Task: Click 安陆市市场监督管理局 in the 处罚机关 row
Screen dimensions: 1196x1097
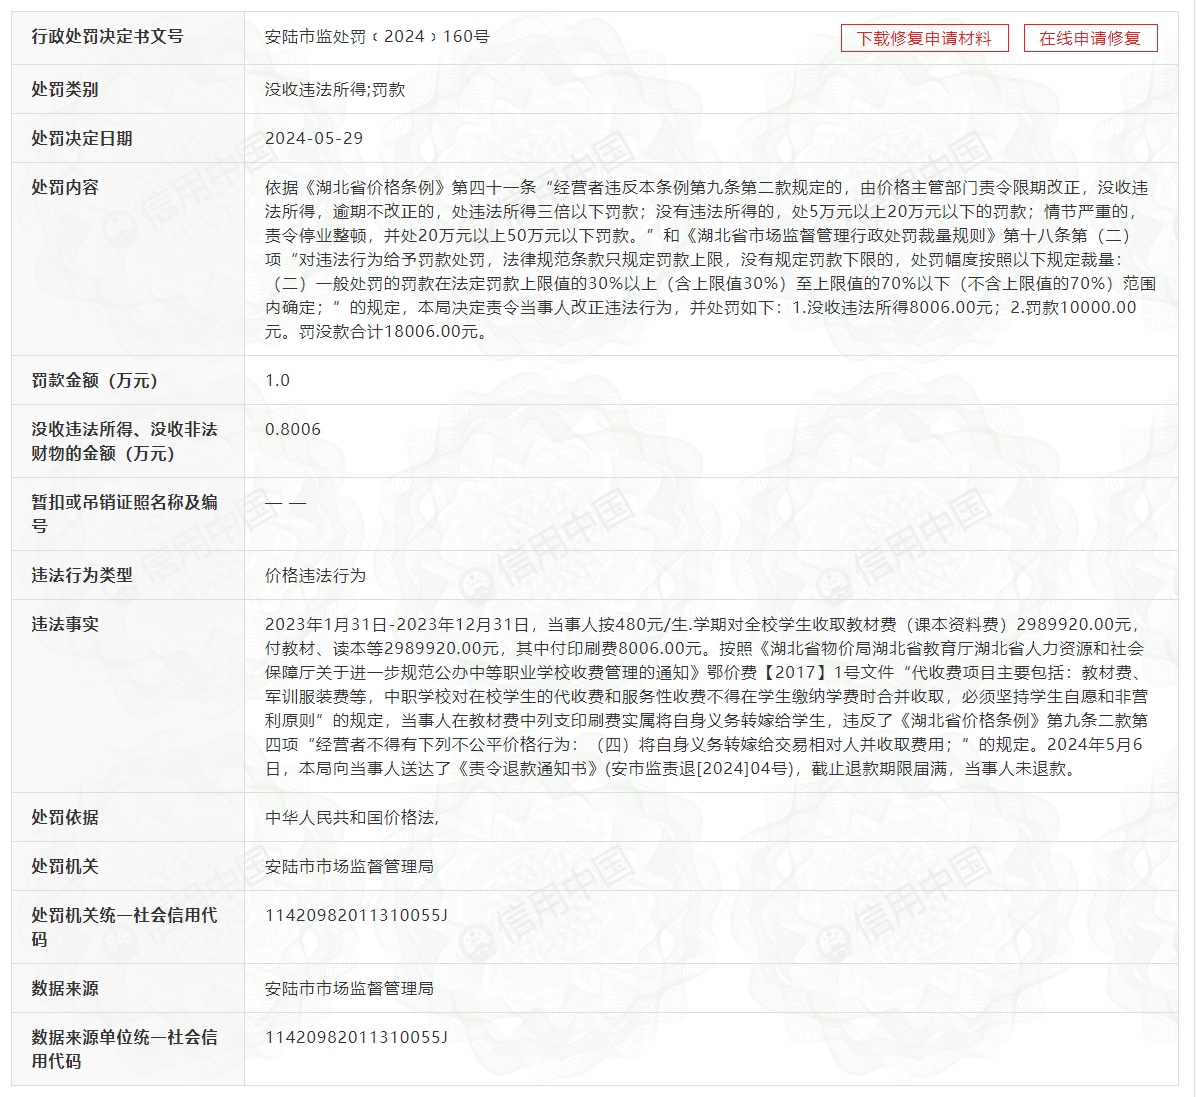Action: coord(349,866)
